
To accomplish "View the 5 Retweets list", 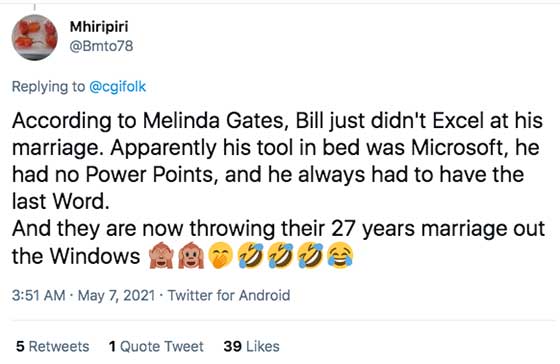I will coord(52,346).
